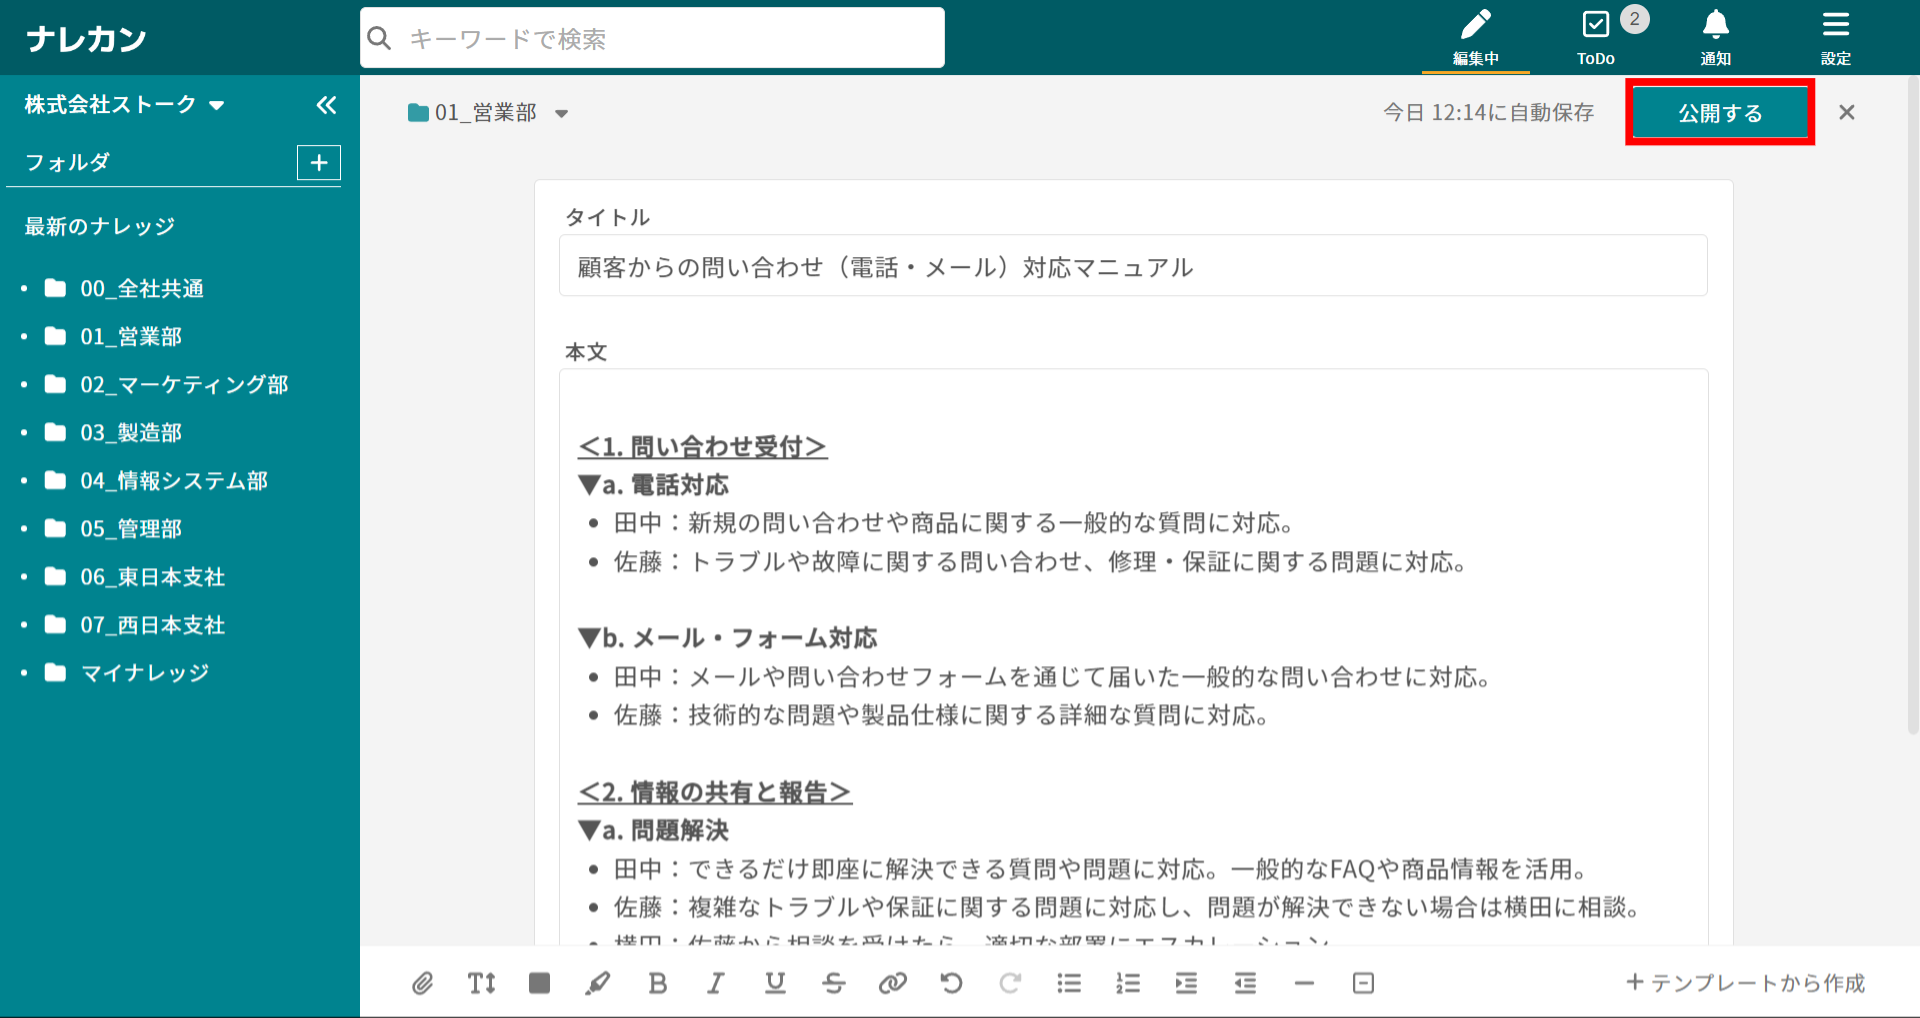
Task: Insert a bulleted list
Action: [1069, 984]
